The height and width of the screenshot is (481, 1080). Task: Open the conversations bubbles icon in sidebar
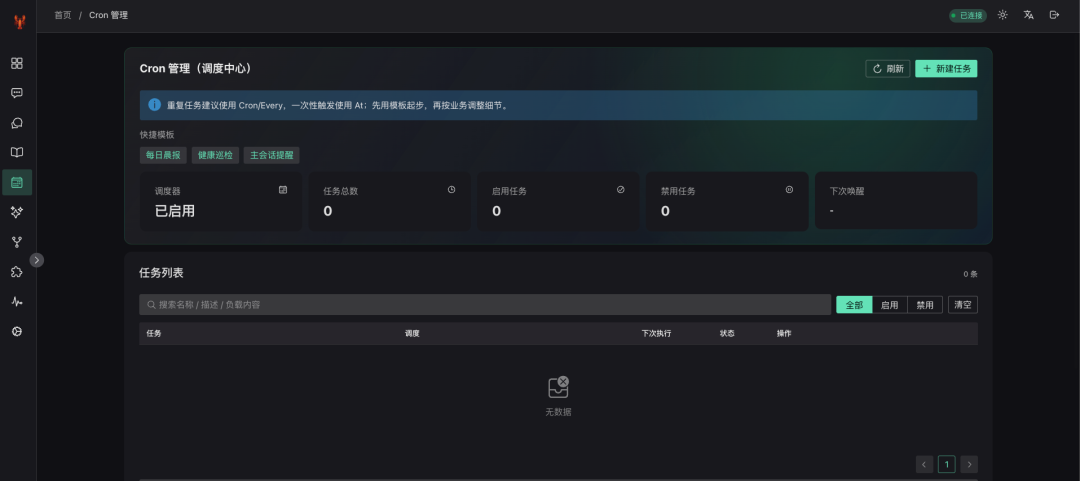point(17,123)
